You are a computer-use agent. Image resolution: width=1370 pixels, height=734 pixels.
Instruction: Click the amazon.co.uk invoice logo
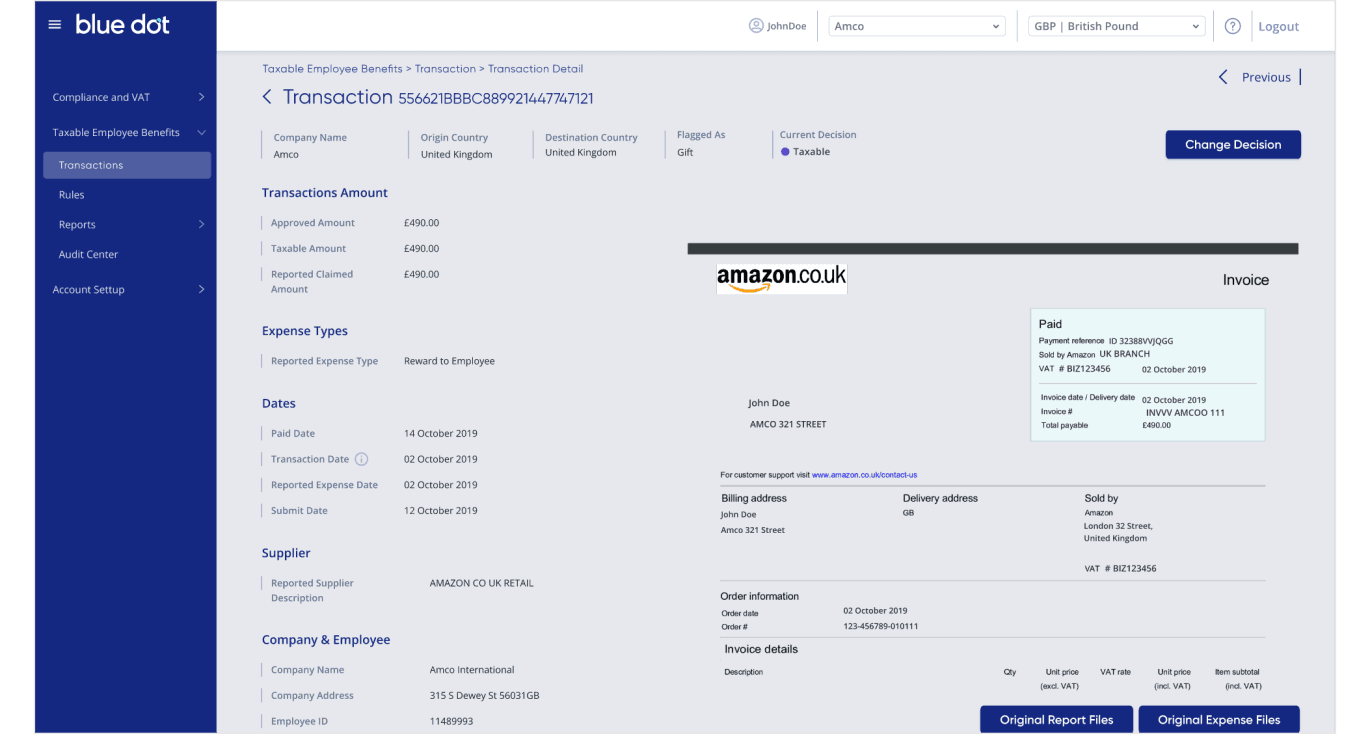coord(781,278)
